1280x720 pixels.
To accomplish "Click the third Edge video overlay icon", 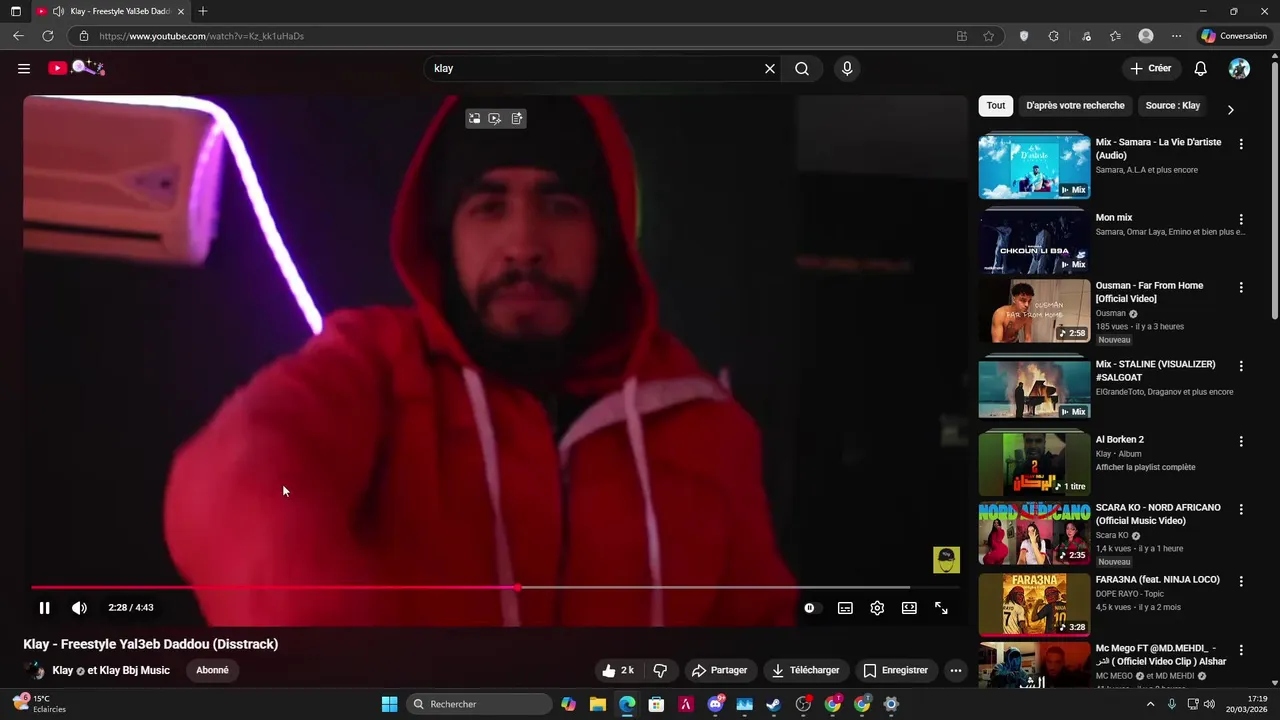I will [517, 118].
